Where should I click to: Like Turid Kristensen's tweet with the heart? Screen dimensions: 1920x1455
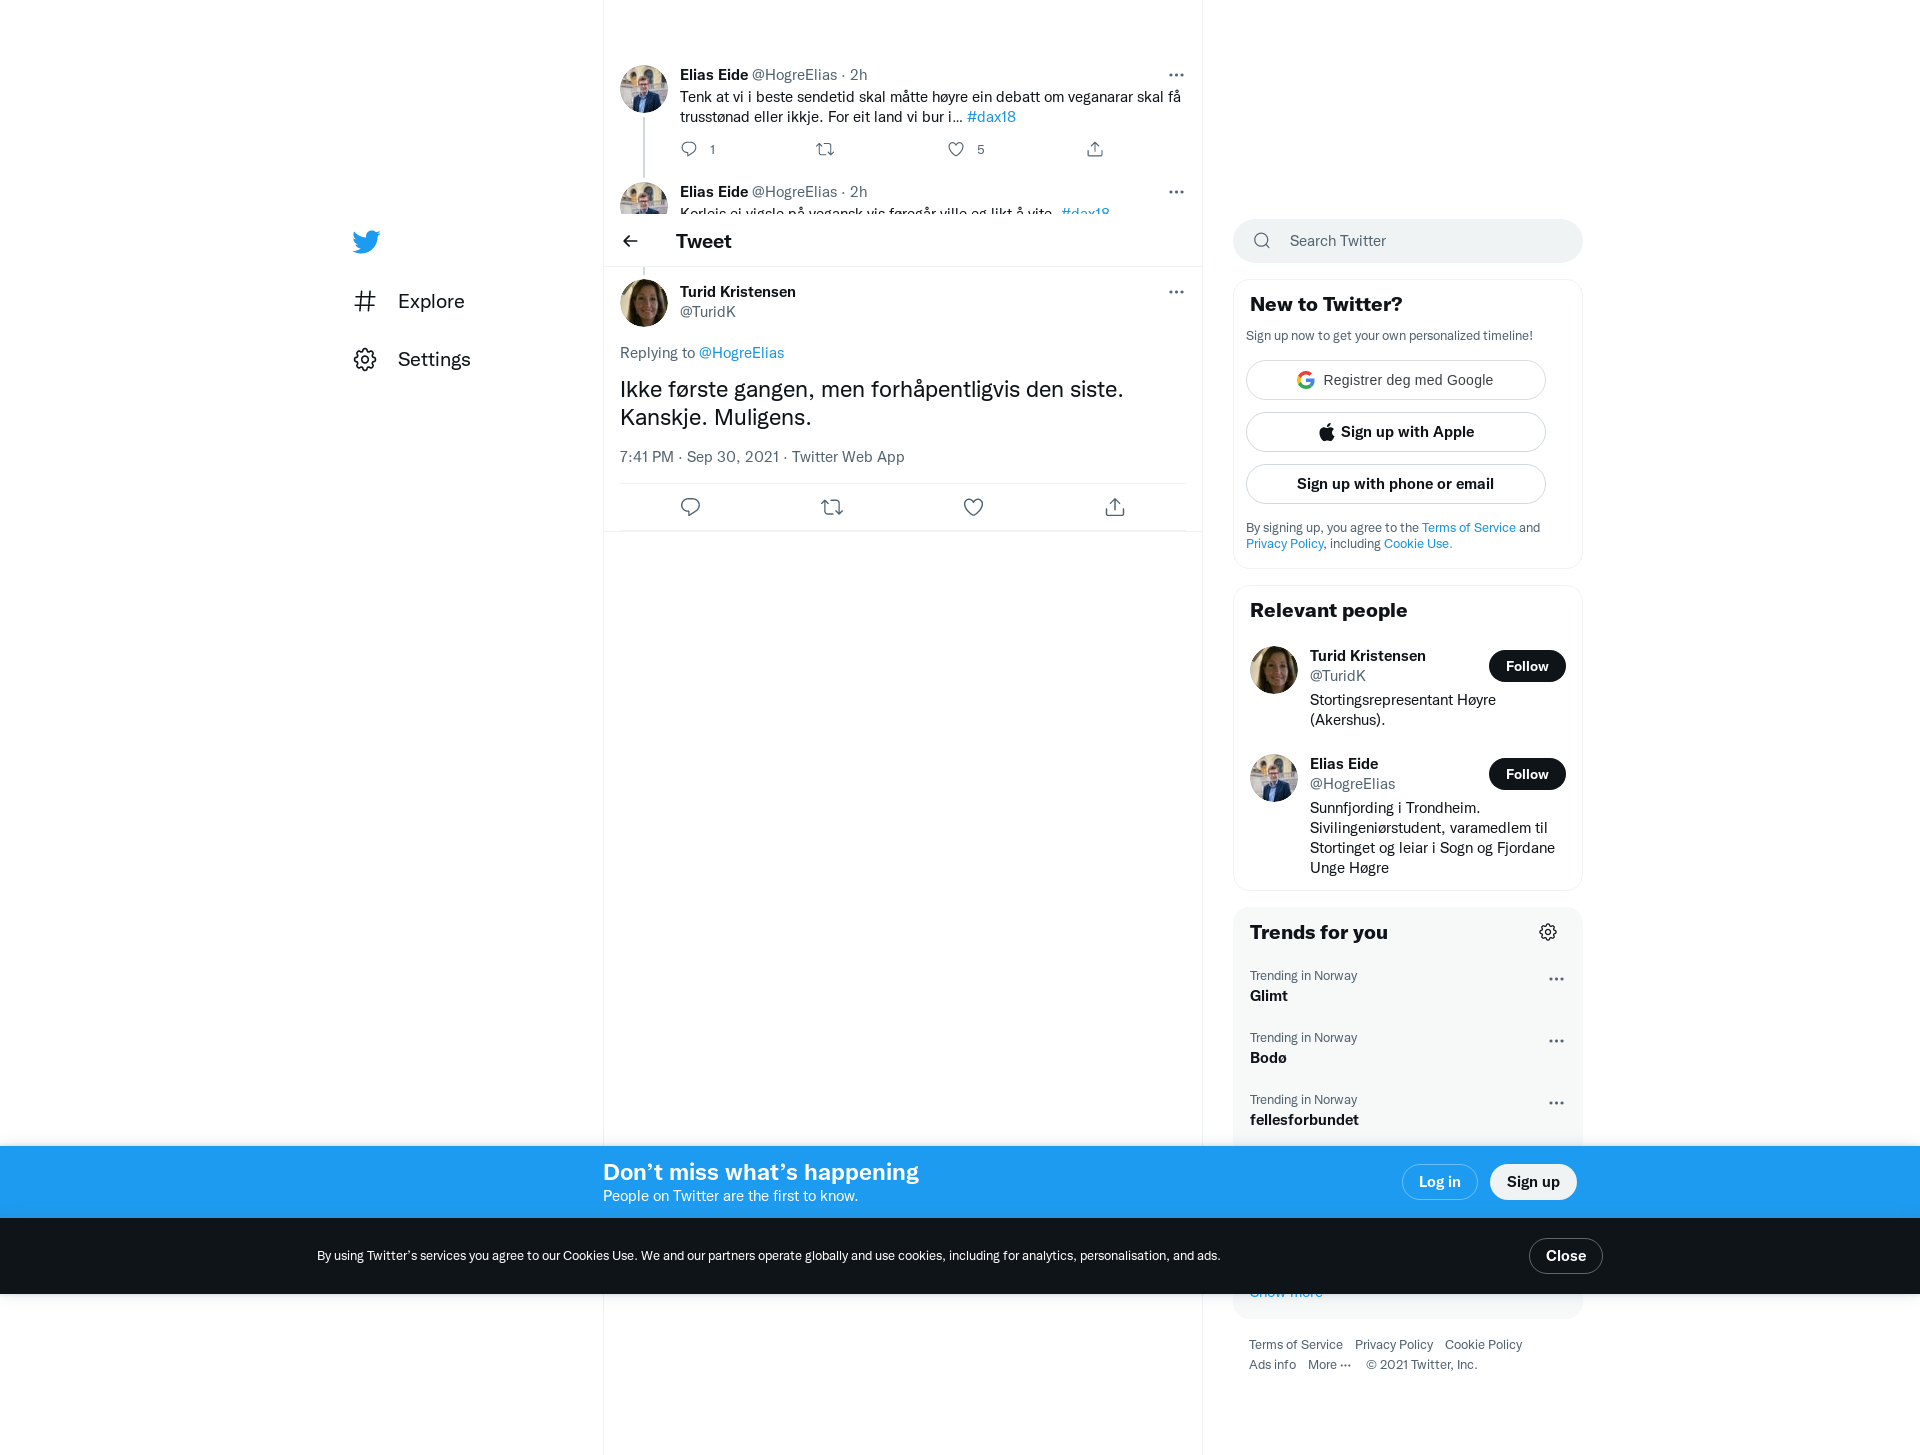(x=973, y=507)
